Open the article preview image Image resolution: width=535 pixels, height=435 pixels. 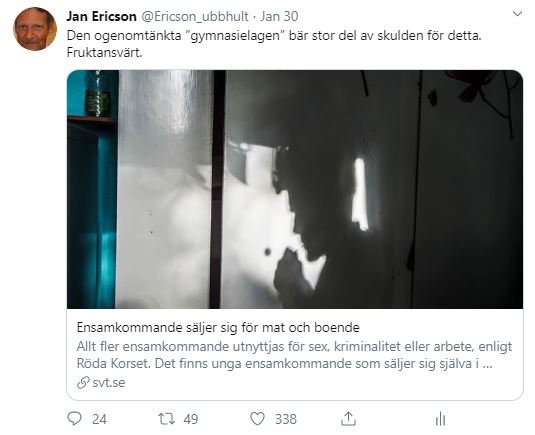click(295, 189)
